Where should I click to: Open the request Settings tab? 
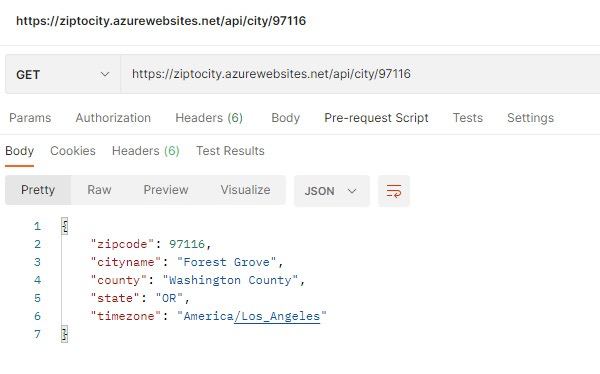point(530,118)
